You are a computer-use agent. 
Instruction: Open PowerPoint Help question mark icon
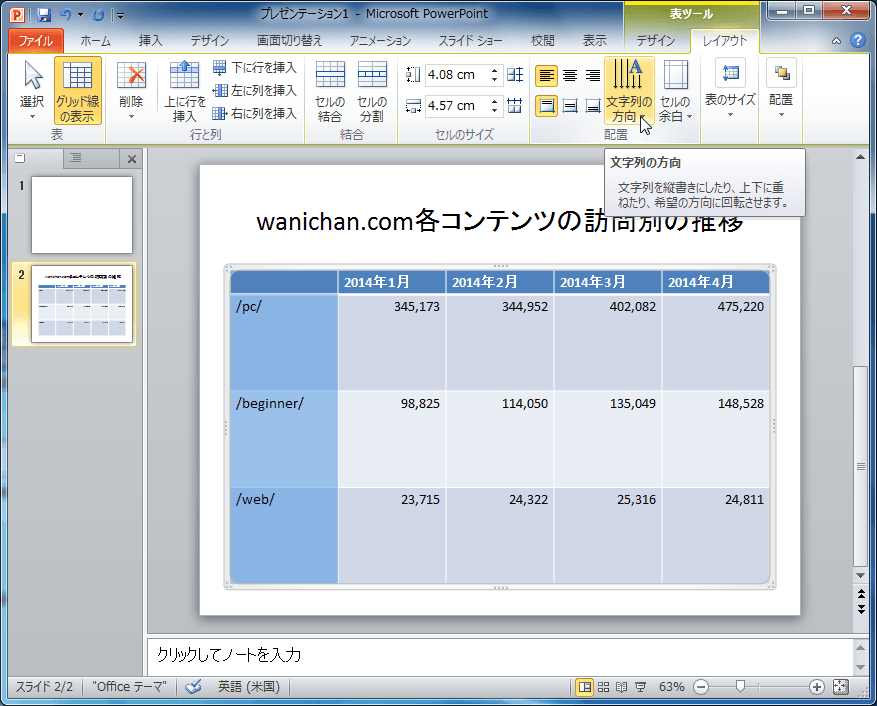pos(857,40)
